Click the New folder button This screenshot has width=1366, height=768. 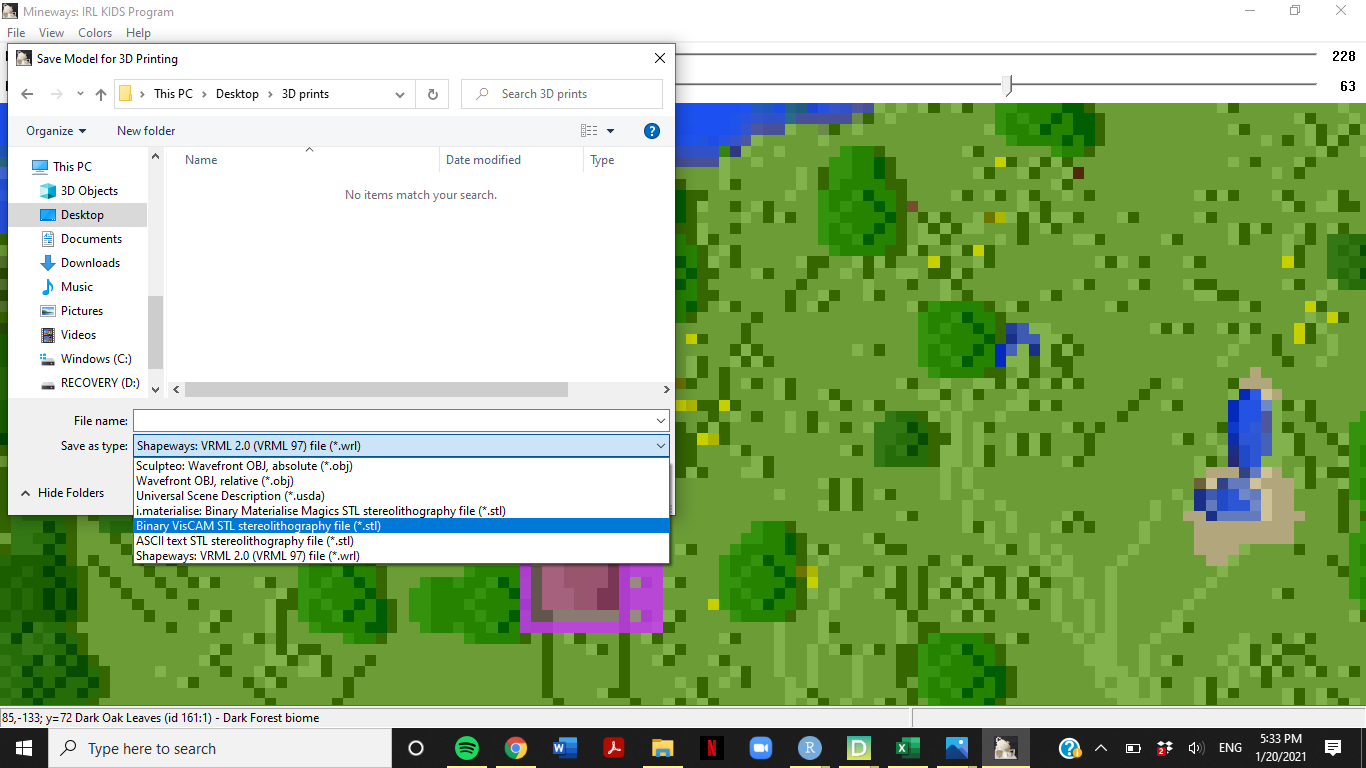(x=146, y=131)
